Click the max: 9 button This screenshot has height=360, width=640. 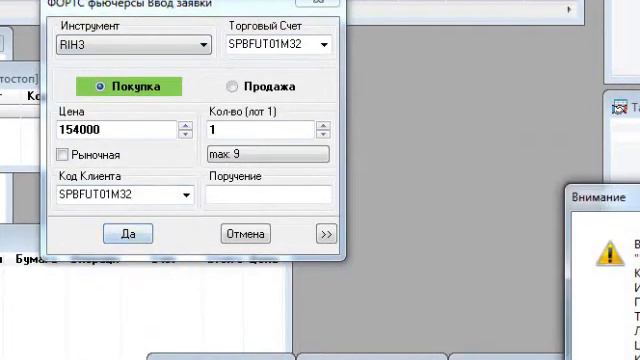[268, 154]
